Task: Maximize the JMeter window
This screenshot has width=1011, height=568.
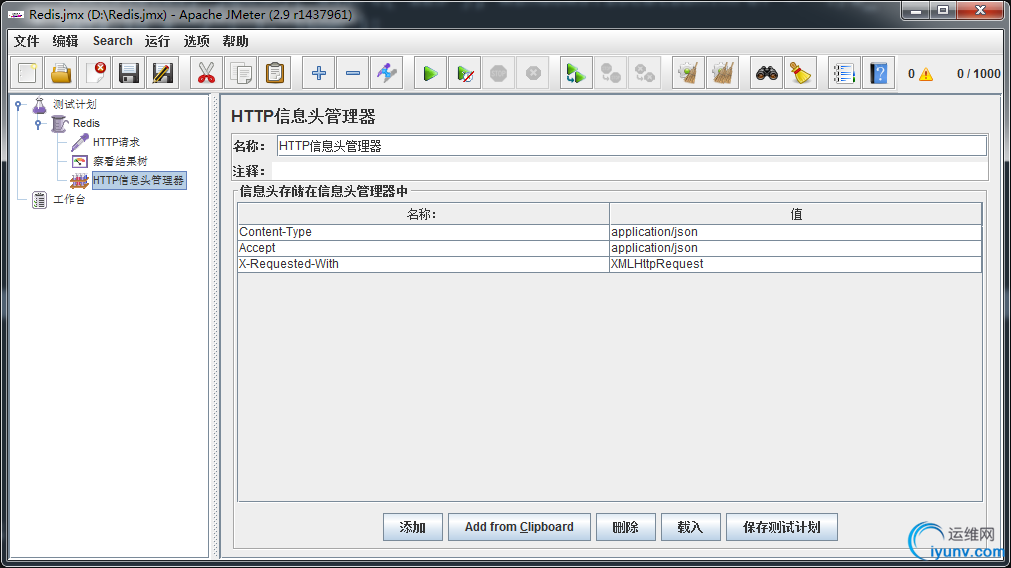Action: coord(943,11)
